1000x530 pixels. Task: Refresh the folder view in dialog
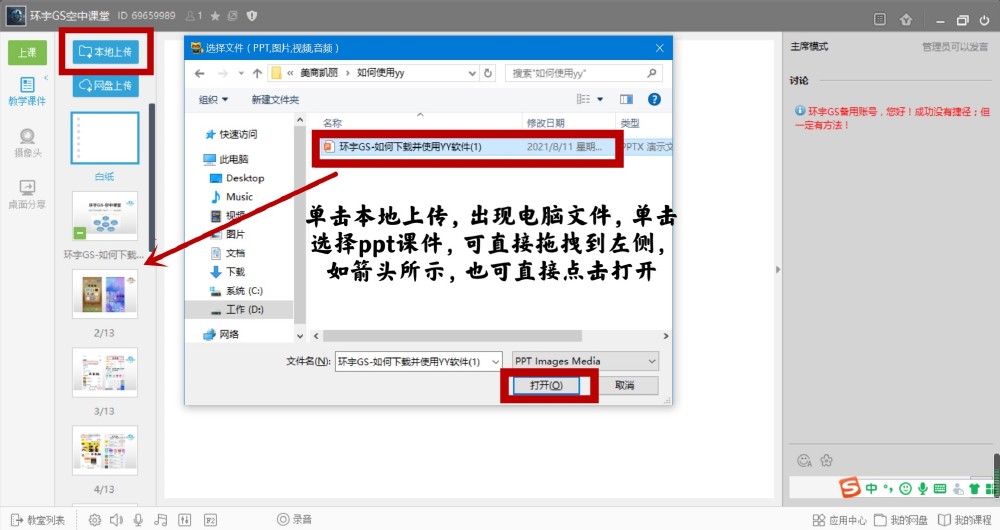[488, 73]
